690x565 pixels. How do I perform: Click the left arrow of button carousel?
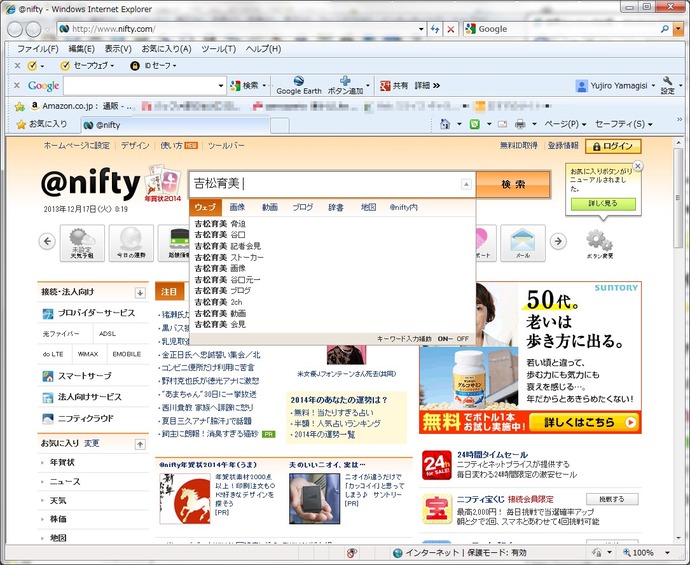pos(47,241)
